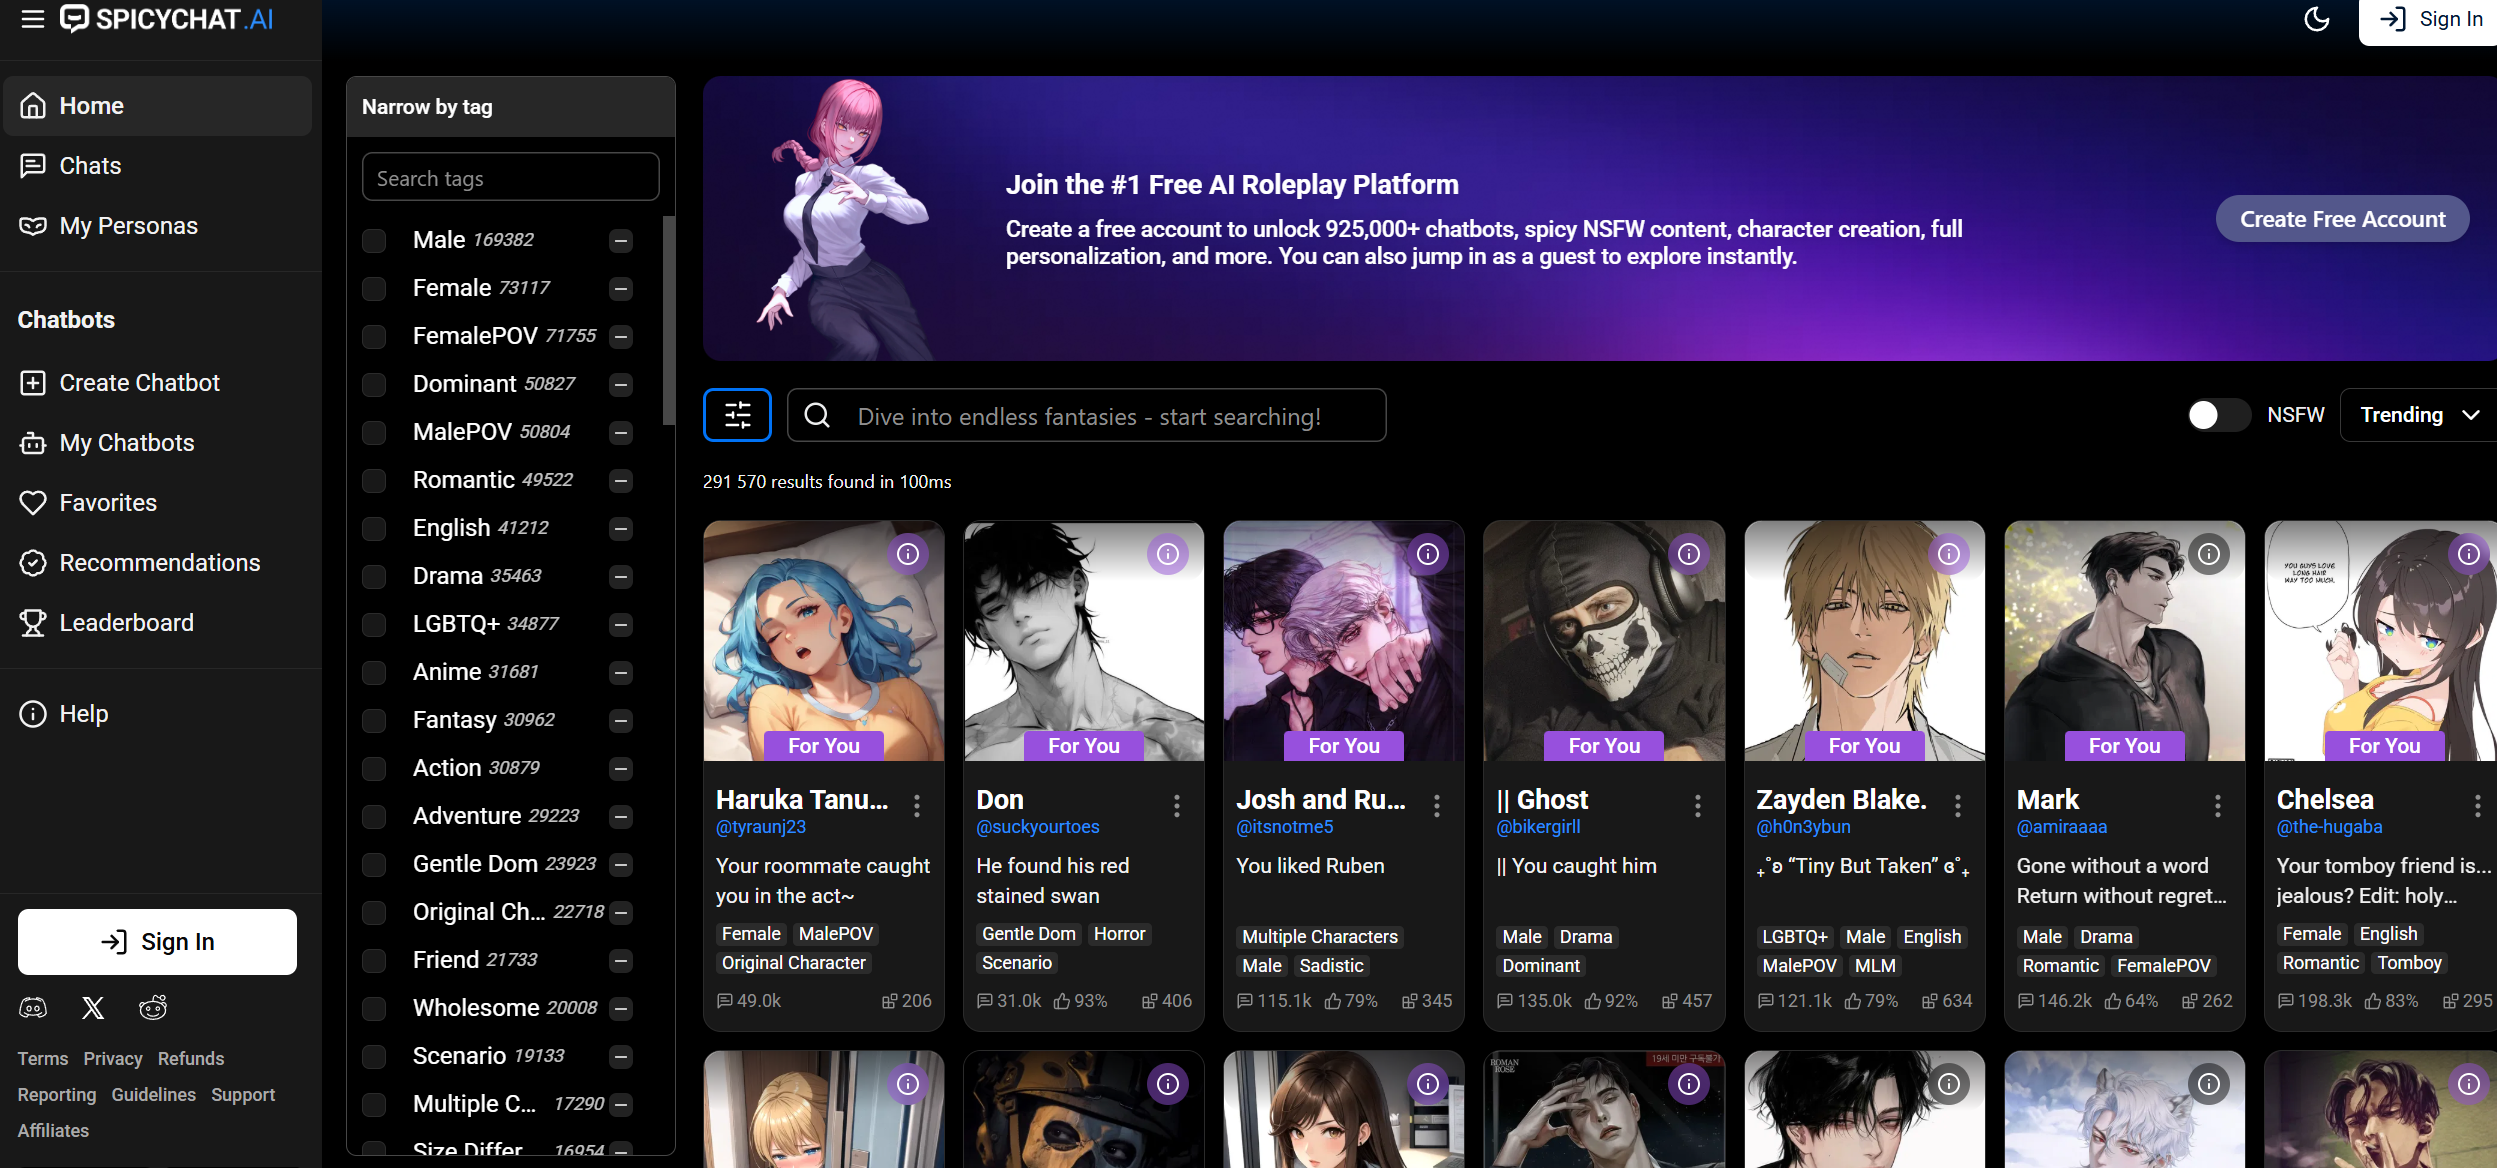Toggle the NSFW switch
The width and height of the screenshot is (2497, 1168).
tap(2218, 415)
